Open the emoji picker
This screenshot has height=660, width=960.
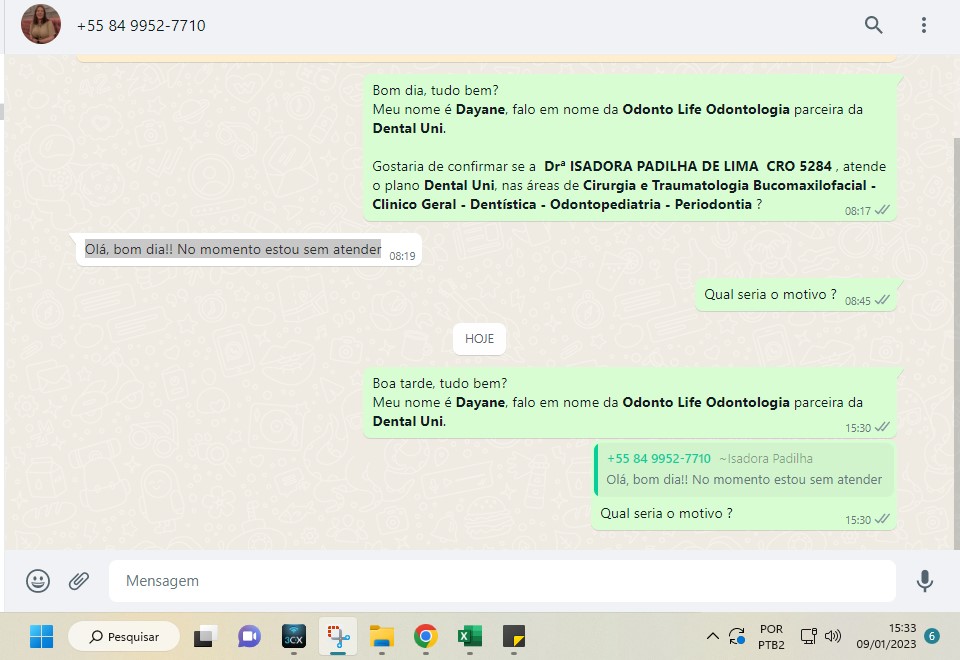[38, 581]
